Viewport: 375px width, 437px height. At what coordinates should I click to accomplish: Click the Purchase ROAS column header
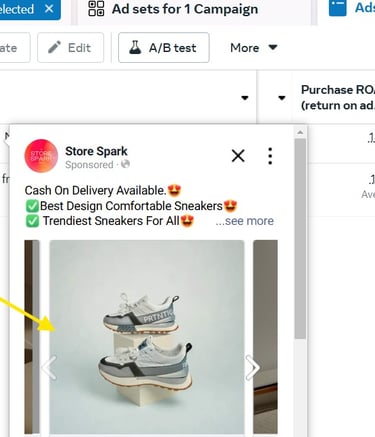[337, 97]
